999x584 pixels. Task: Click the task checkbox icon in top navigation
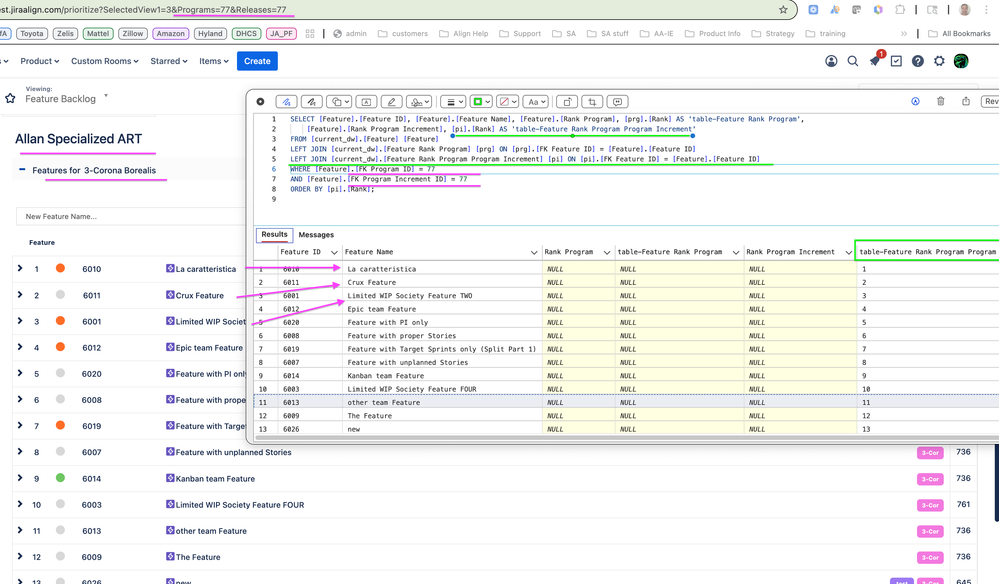896,61
